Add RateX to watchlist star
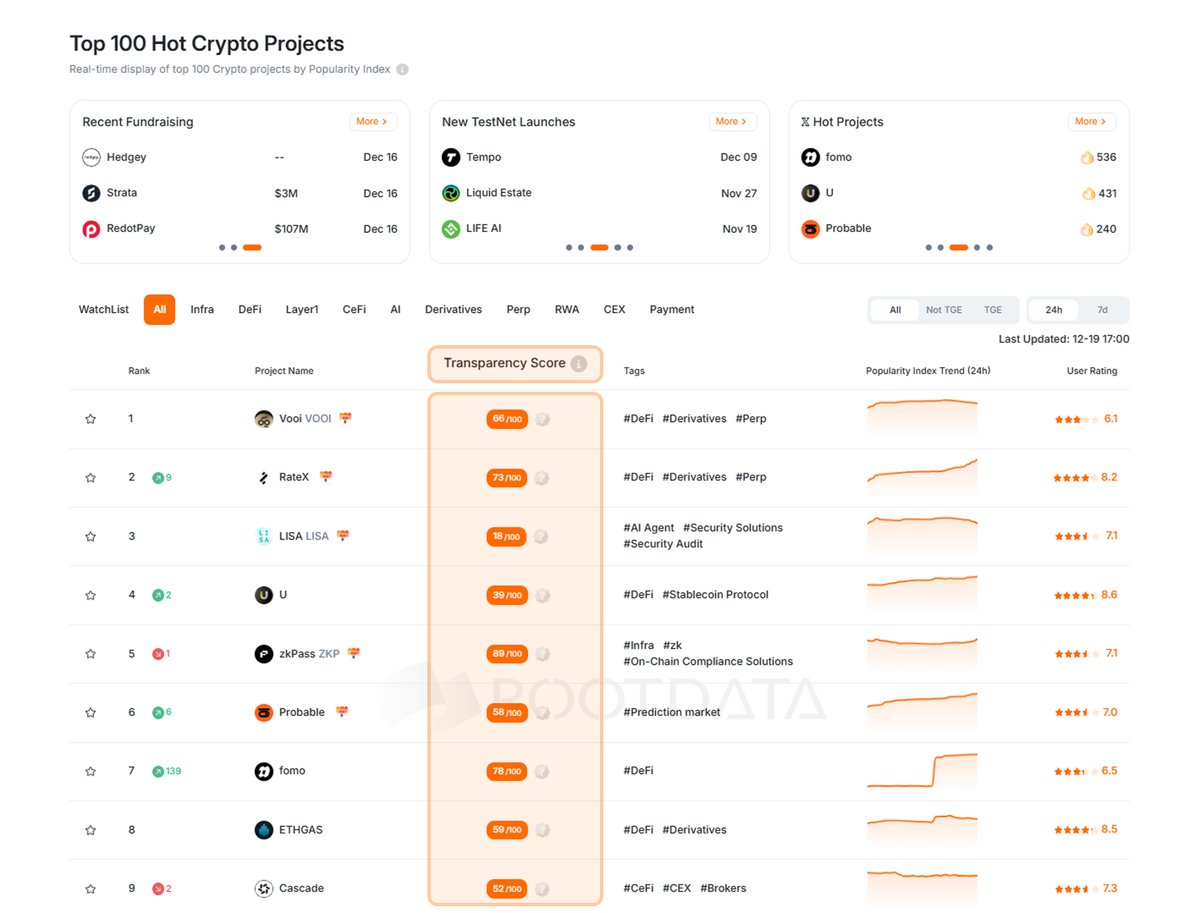1200x913 pixels. (x=91, y=478)
